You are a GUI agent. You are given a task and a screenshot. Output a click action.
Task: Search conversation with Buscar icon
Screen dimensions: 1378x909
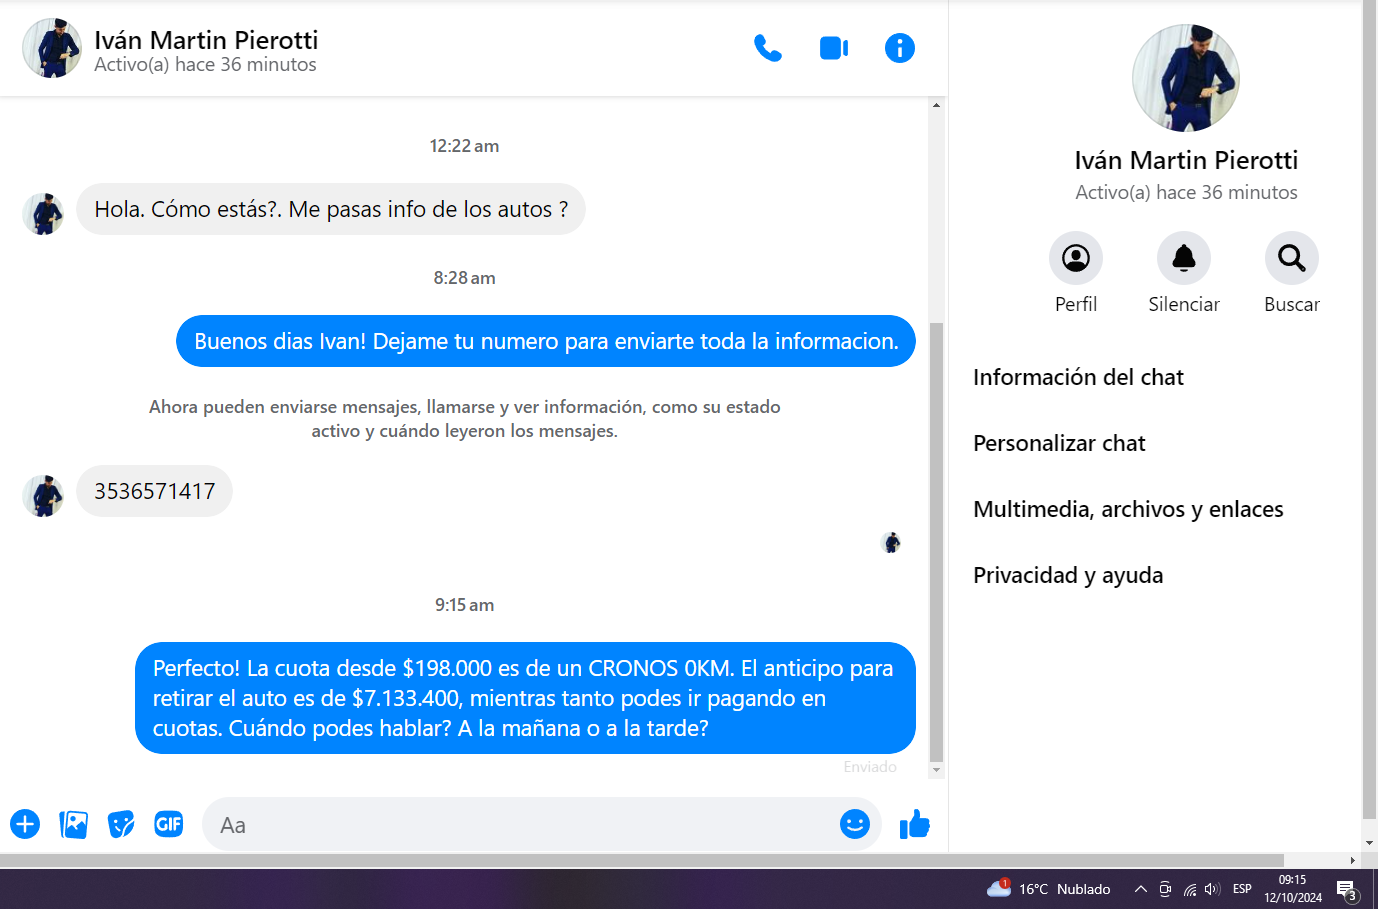1291,259
